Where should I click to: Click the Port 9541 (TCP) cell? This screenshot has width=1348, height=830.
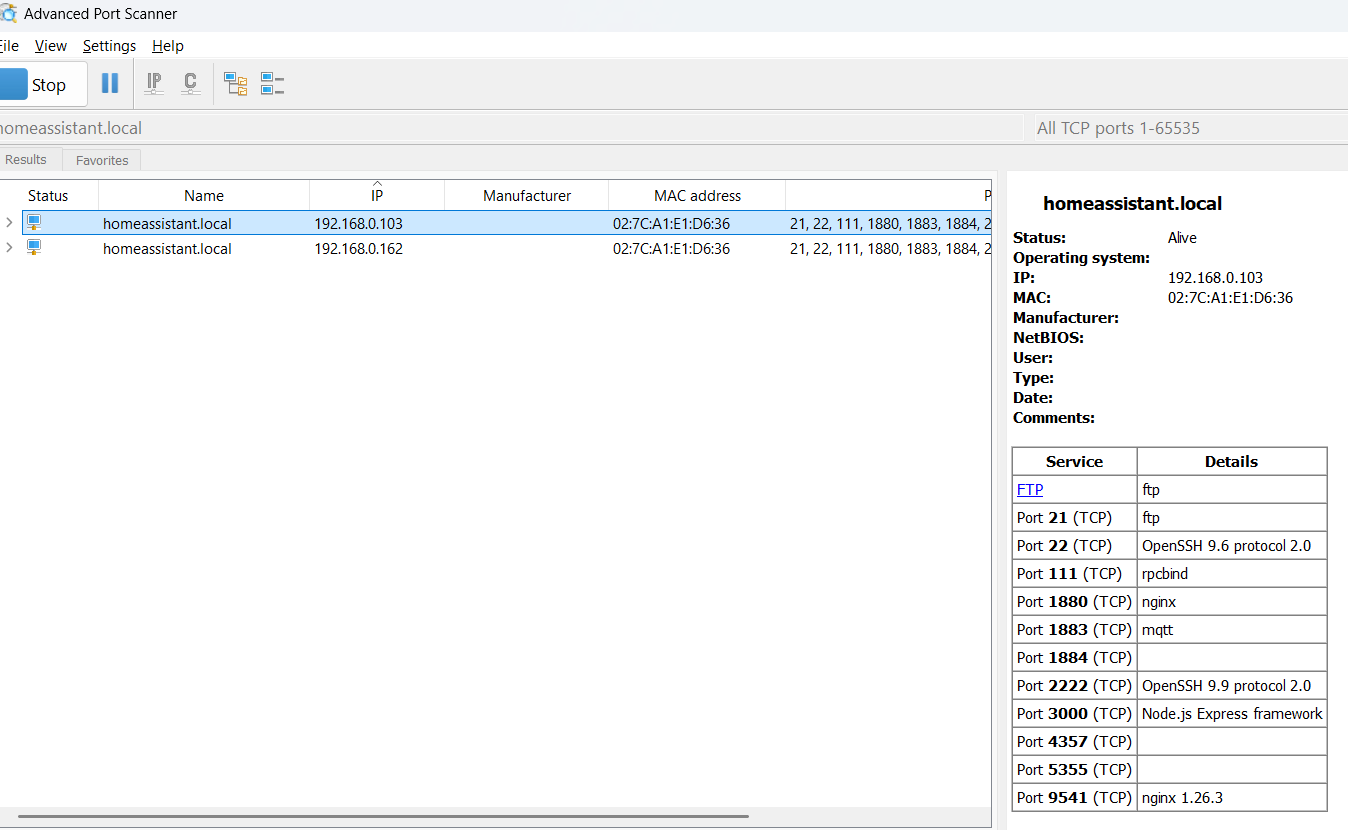click(x=1075, y=798)
